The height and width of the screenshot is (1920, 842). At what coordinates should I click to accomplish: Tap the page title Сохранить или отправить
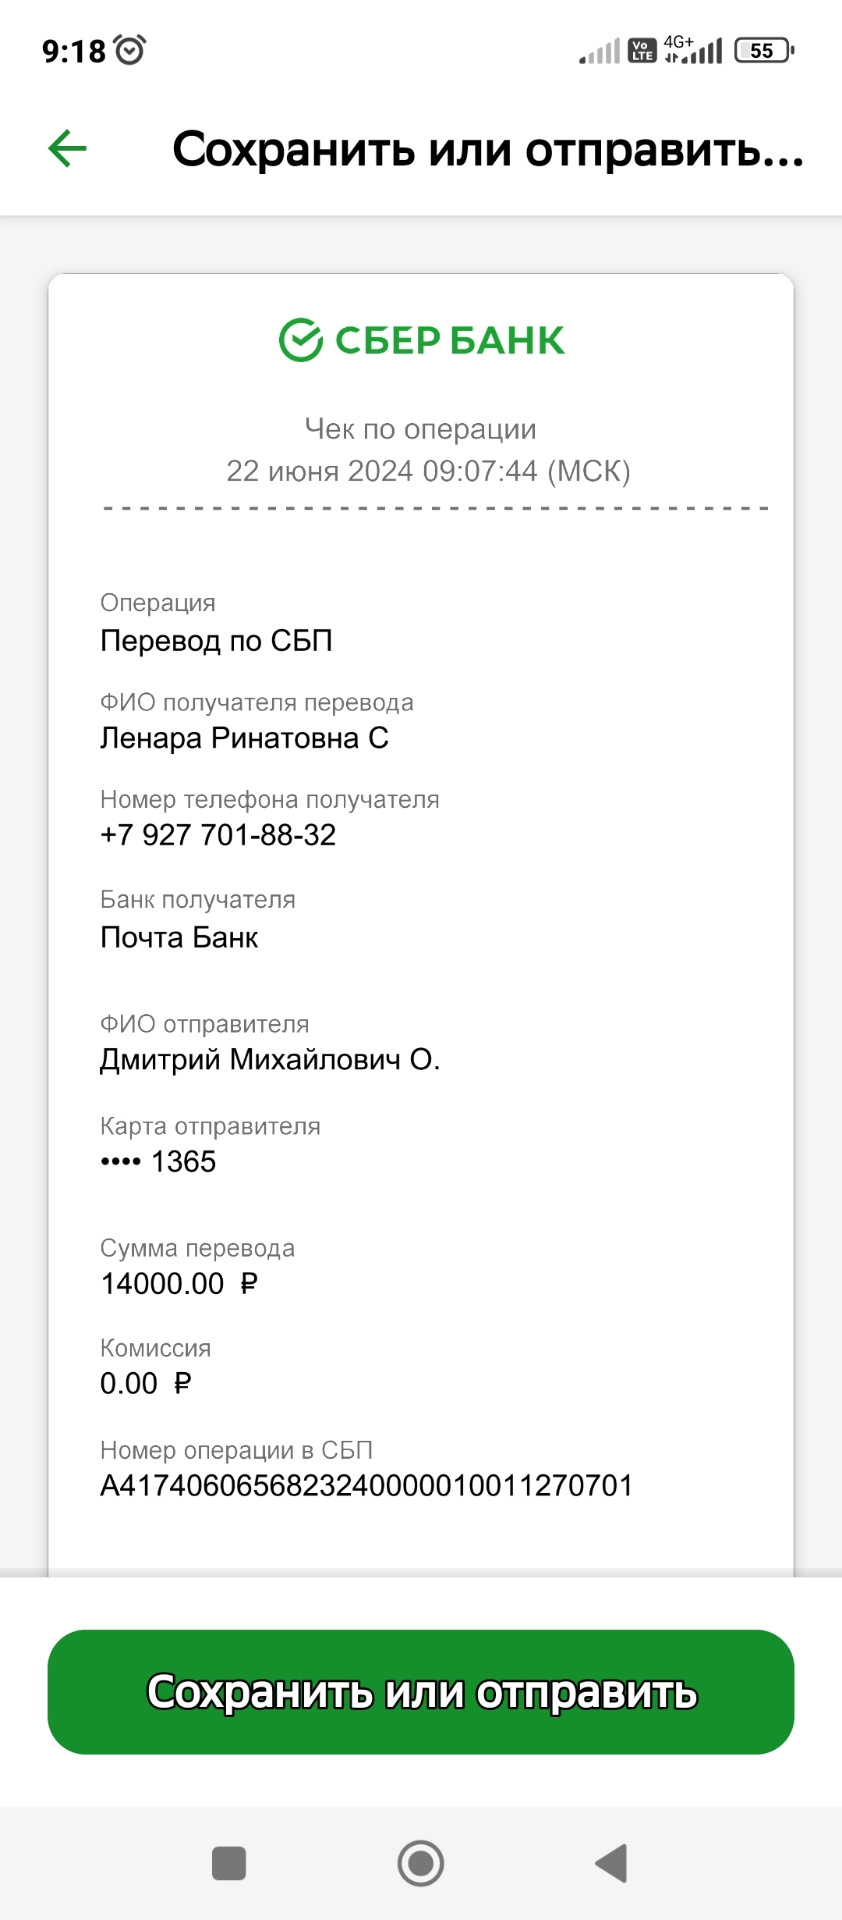(x=487, y=150)
